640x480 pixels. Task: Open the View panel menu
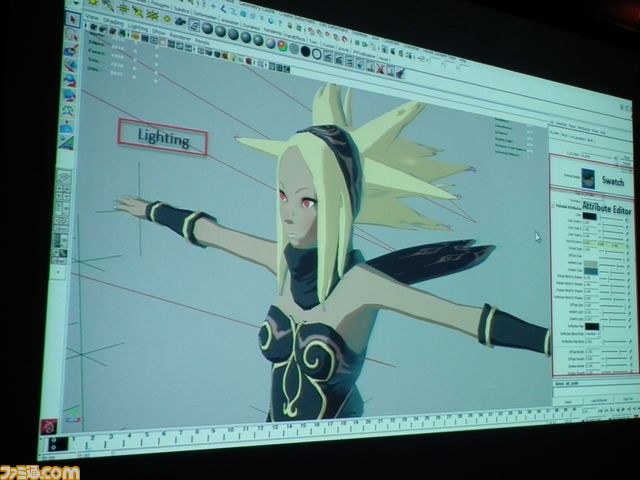(x=92, y=18)
